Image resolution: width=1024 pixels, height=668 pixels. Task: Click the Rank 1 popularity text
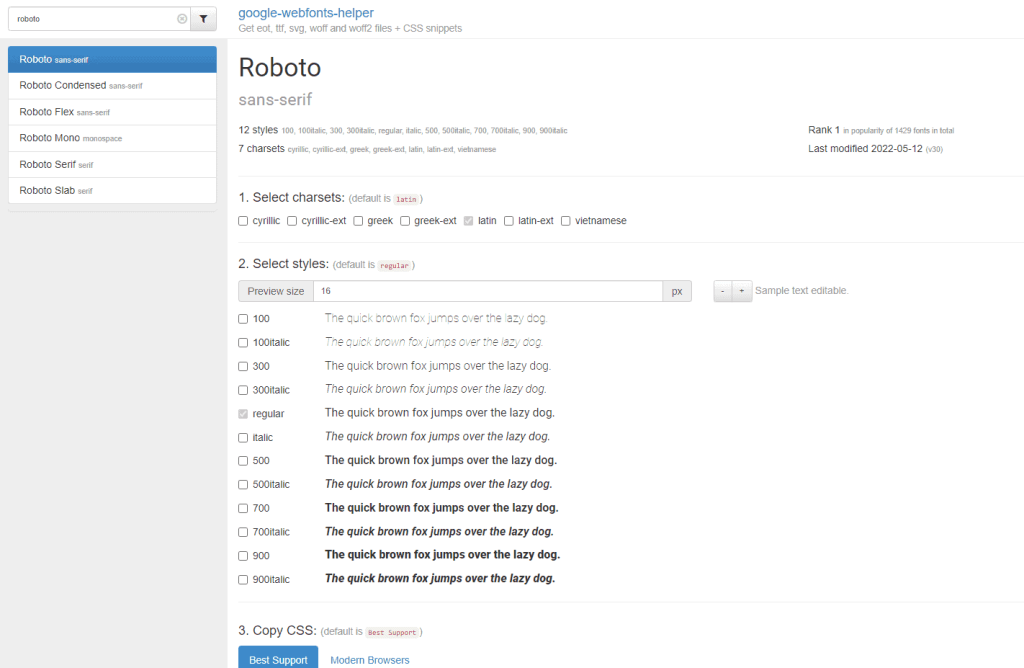coord(881,130)
